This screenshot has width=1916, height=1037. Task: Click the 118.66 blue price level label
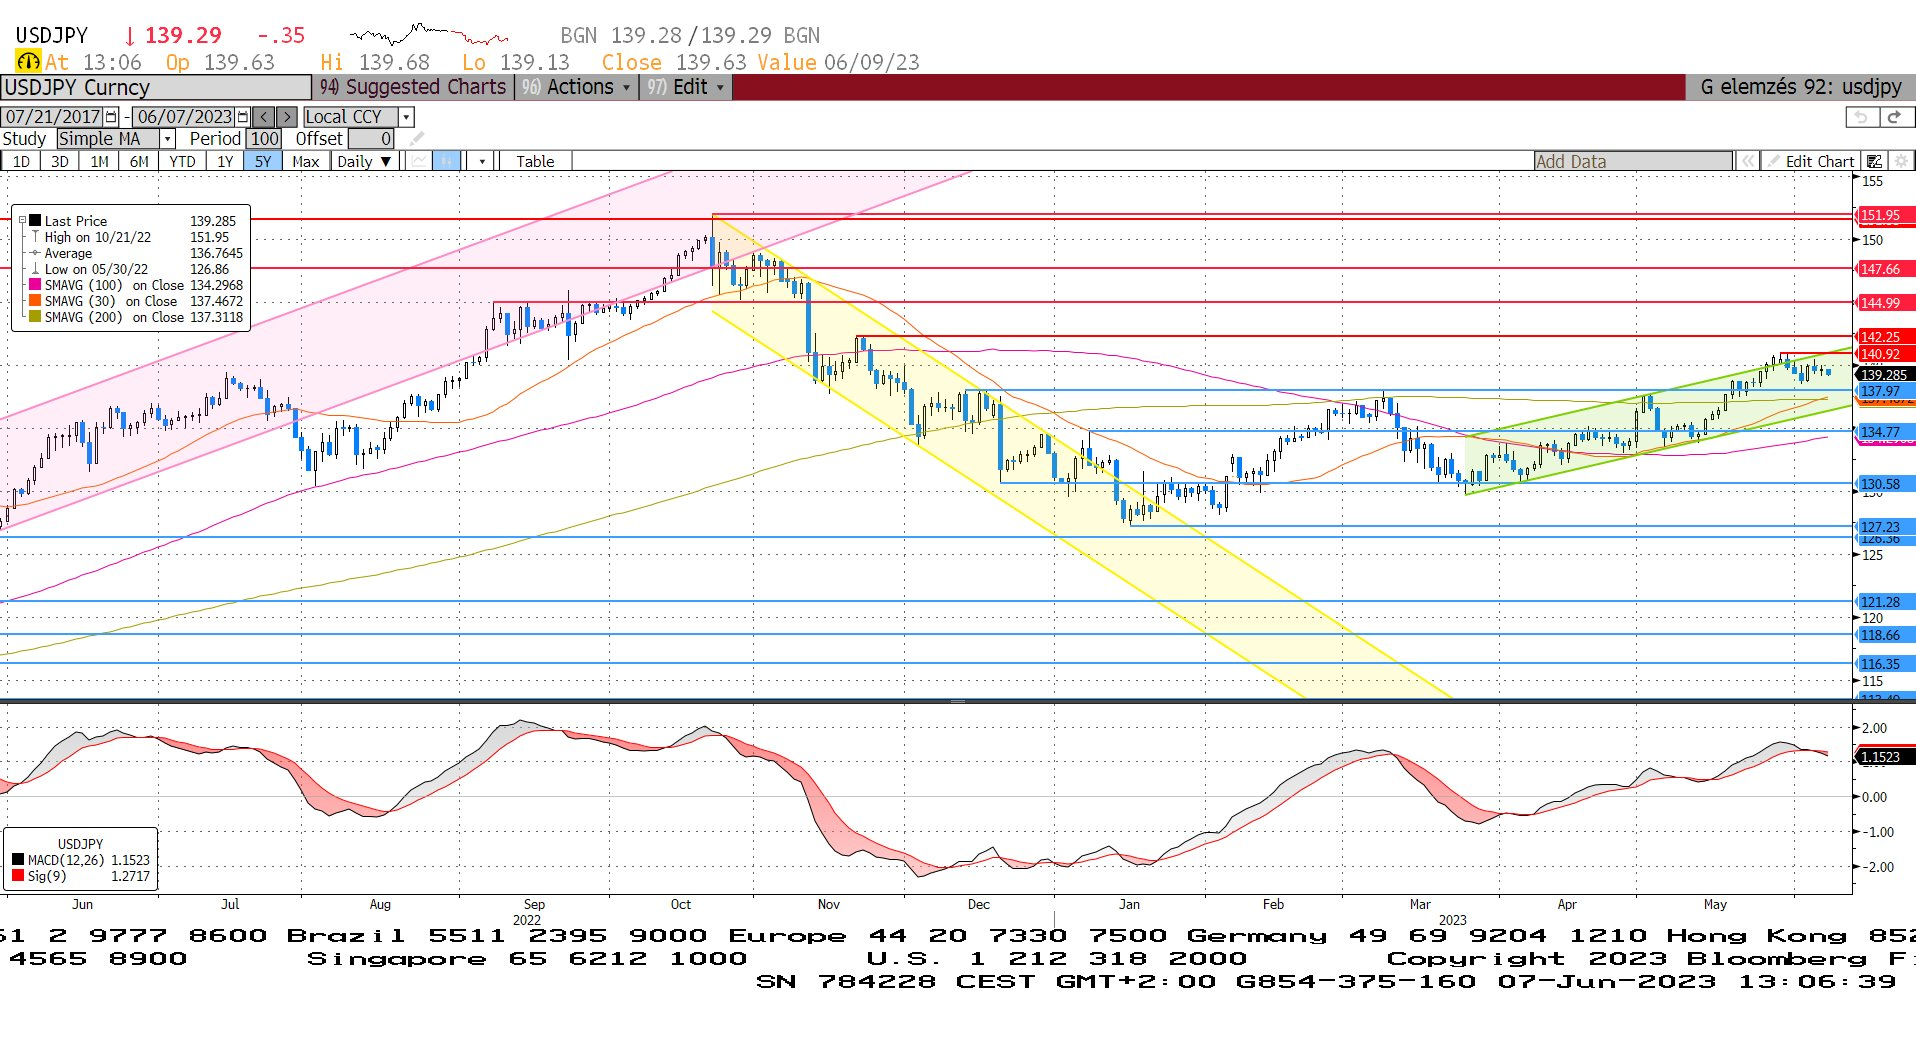(1884, 635)
